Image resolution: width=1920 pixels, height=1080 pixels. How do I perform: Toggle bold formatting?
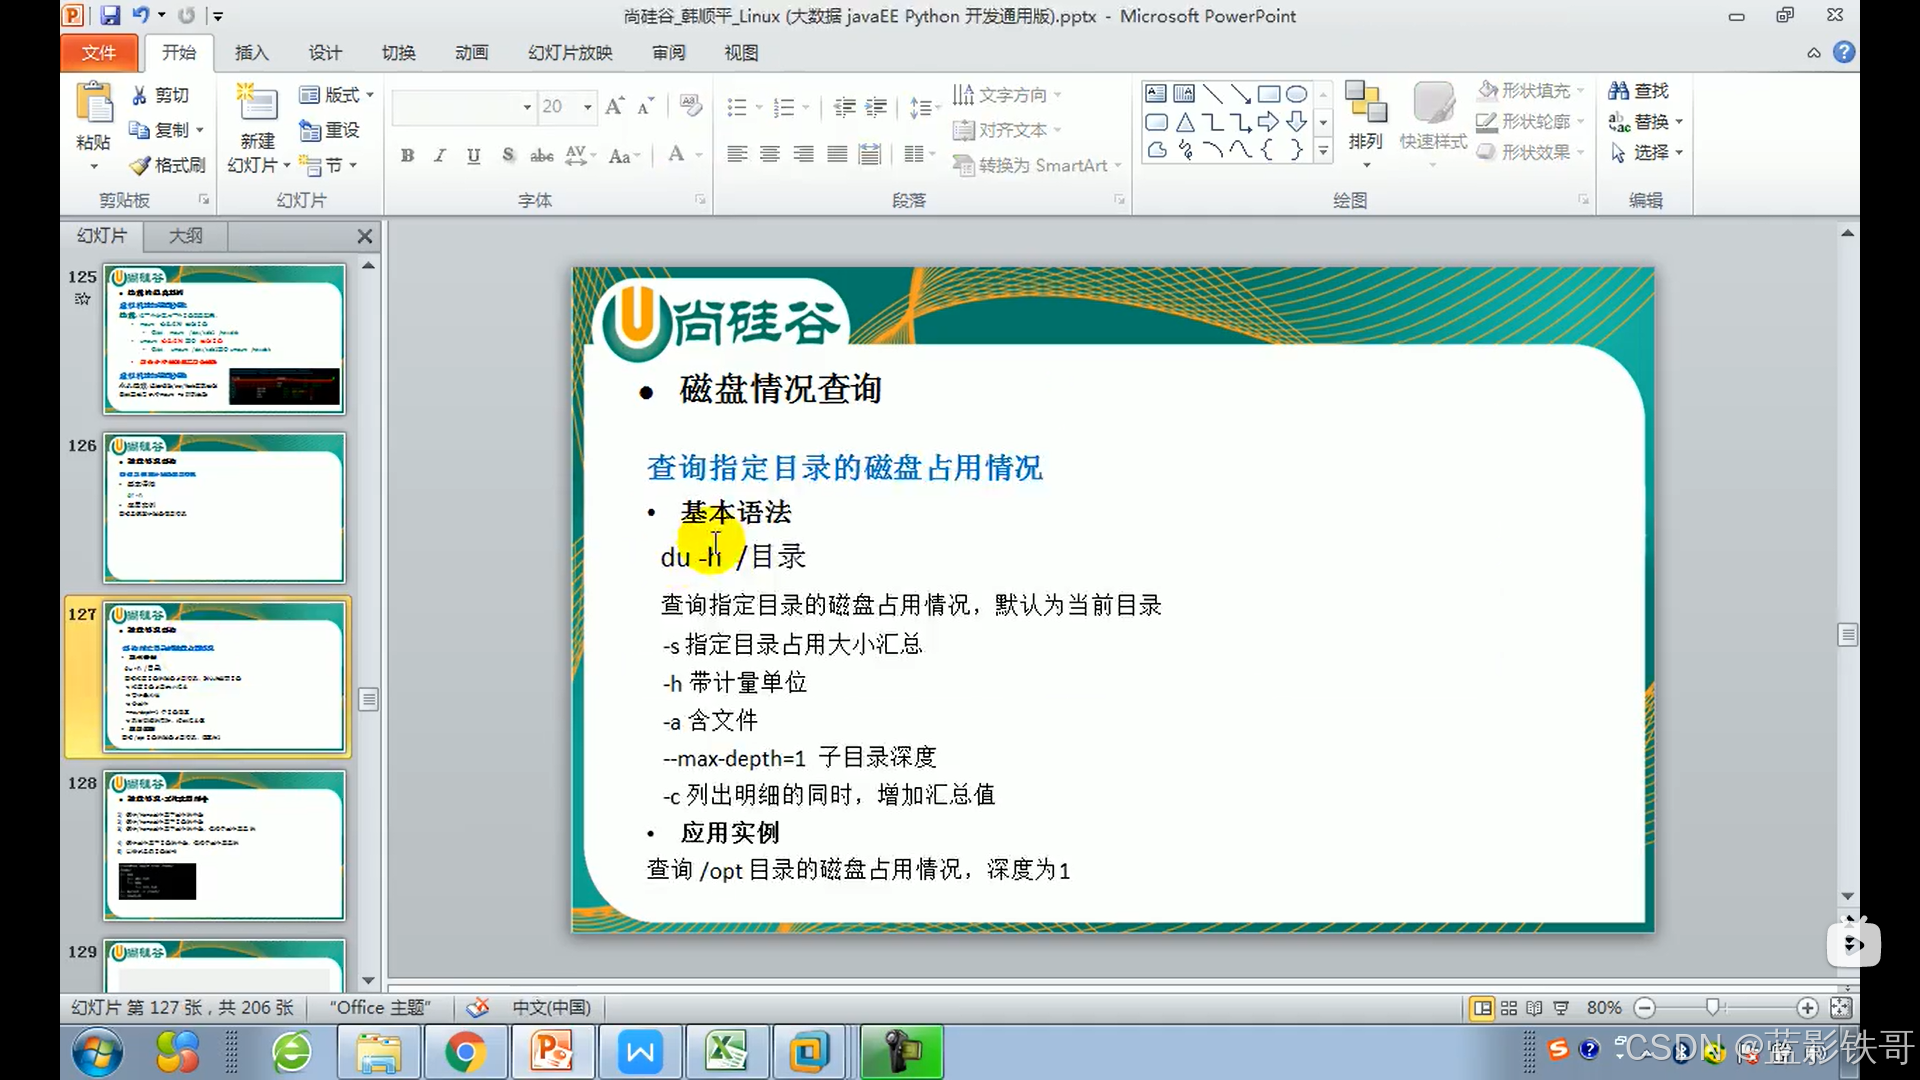pos(407,155)
